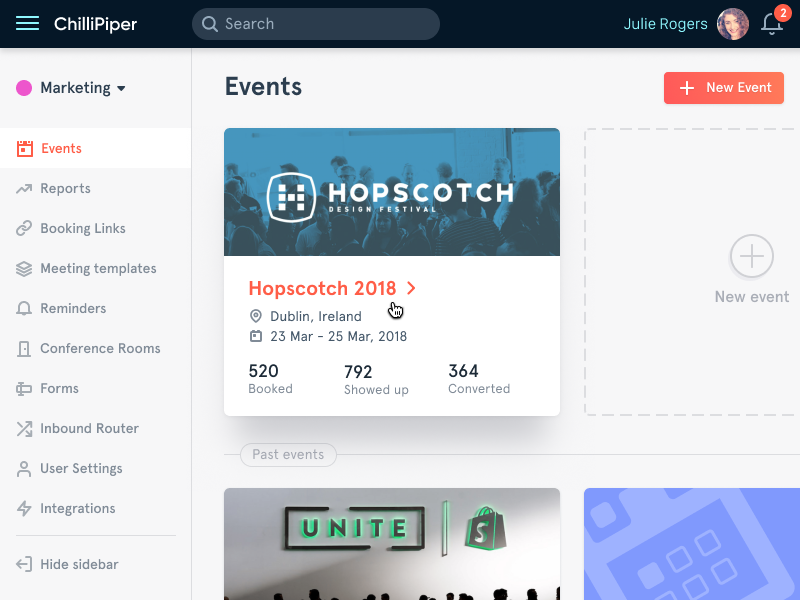Click the ChilliPiper logo text

(x=95, y=24)
